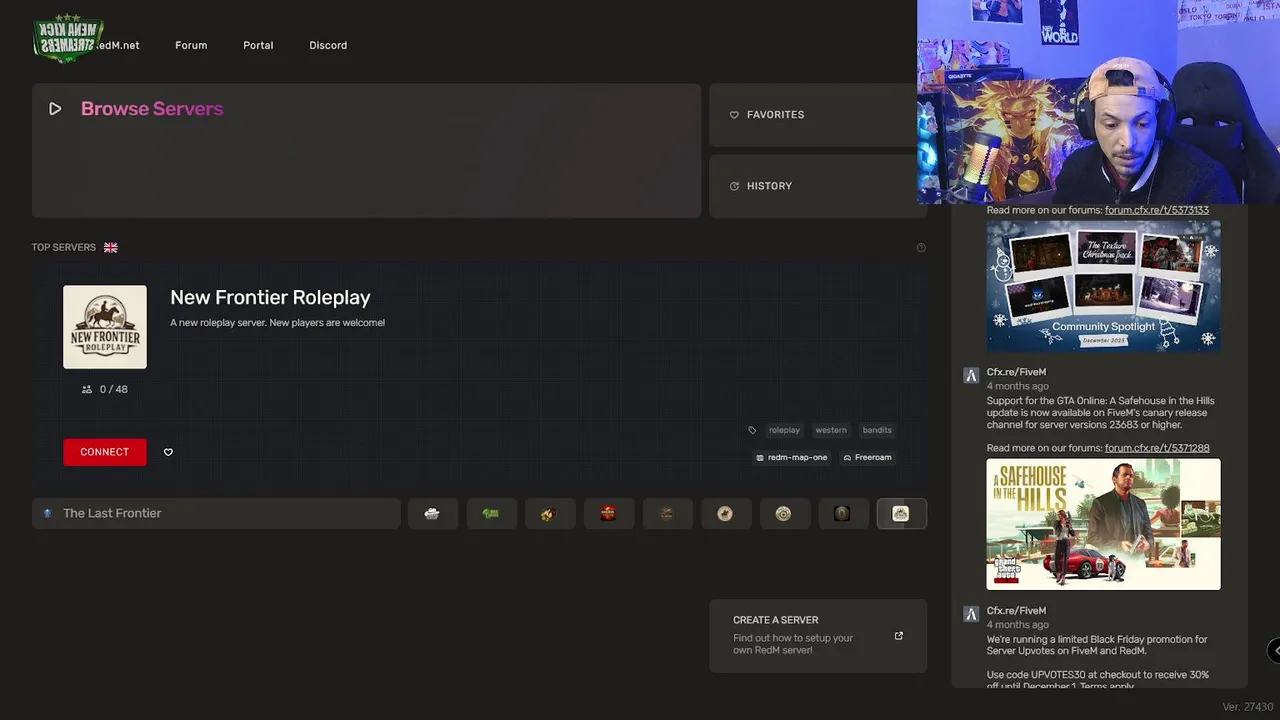1280x720 pixels.
Task: Open the Safehouse in the Hills image
Action: (1103, 524)
